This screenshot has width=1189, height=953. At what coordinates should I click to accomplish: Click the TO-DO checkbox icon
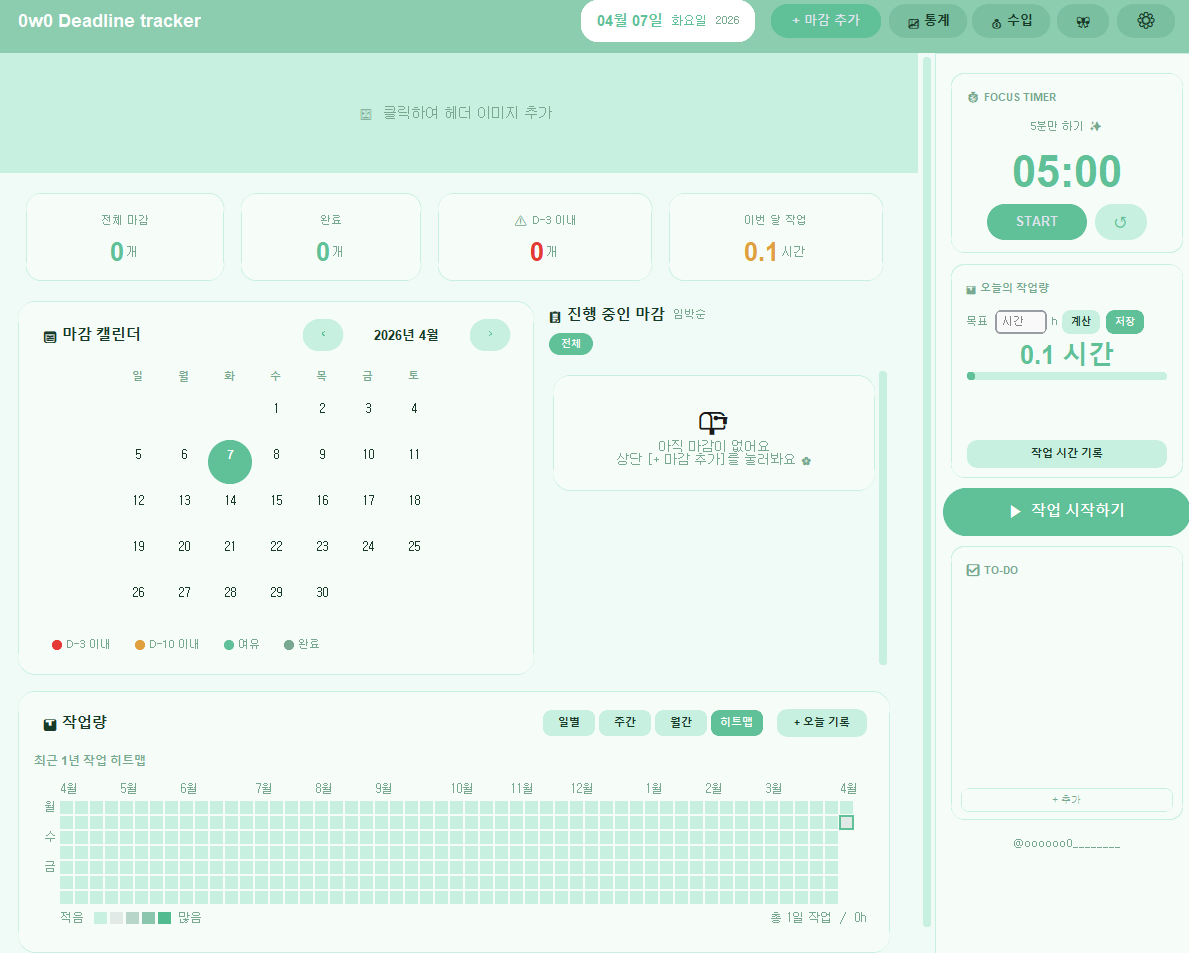pos(973,570)
